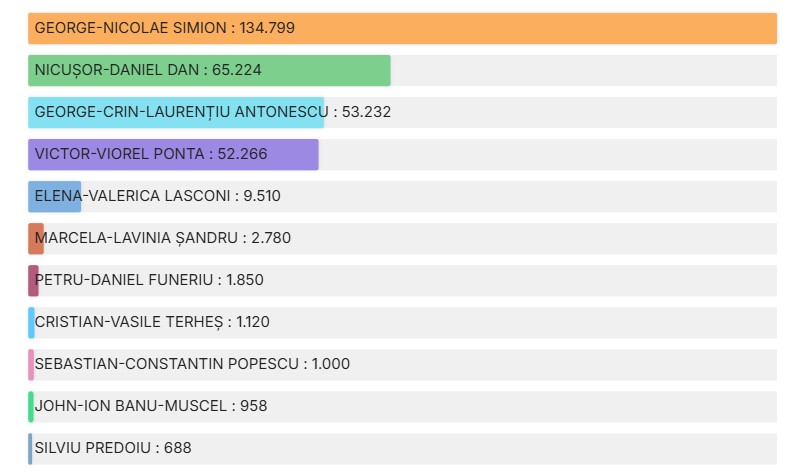Click the dark magenta marker for Petru-Daniel Funeriu
807x472 pixels.
point(33,280)
